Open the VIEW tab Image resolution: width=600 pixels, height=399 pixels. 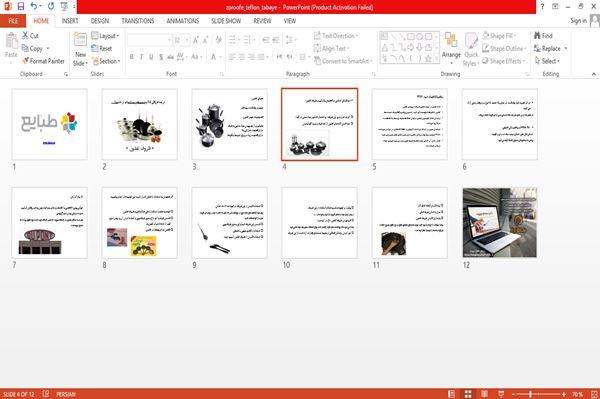(x=290, y=21)
